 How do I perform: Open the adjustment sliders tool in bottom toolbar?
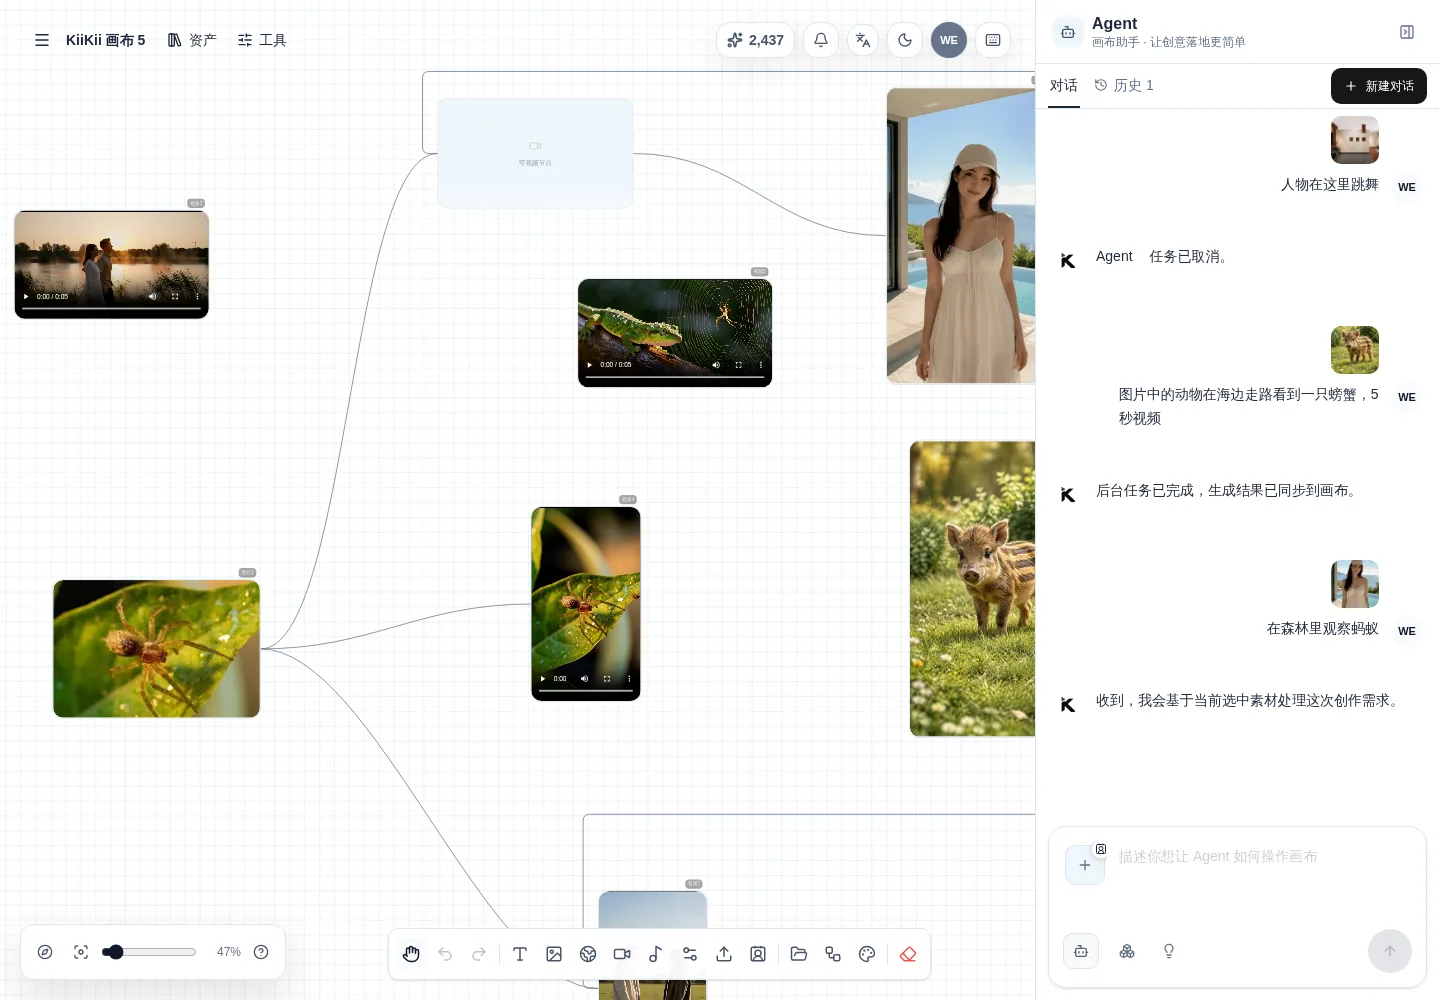point(690,954)
